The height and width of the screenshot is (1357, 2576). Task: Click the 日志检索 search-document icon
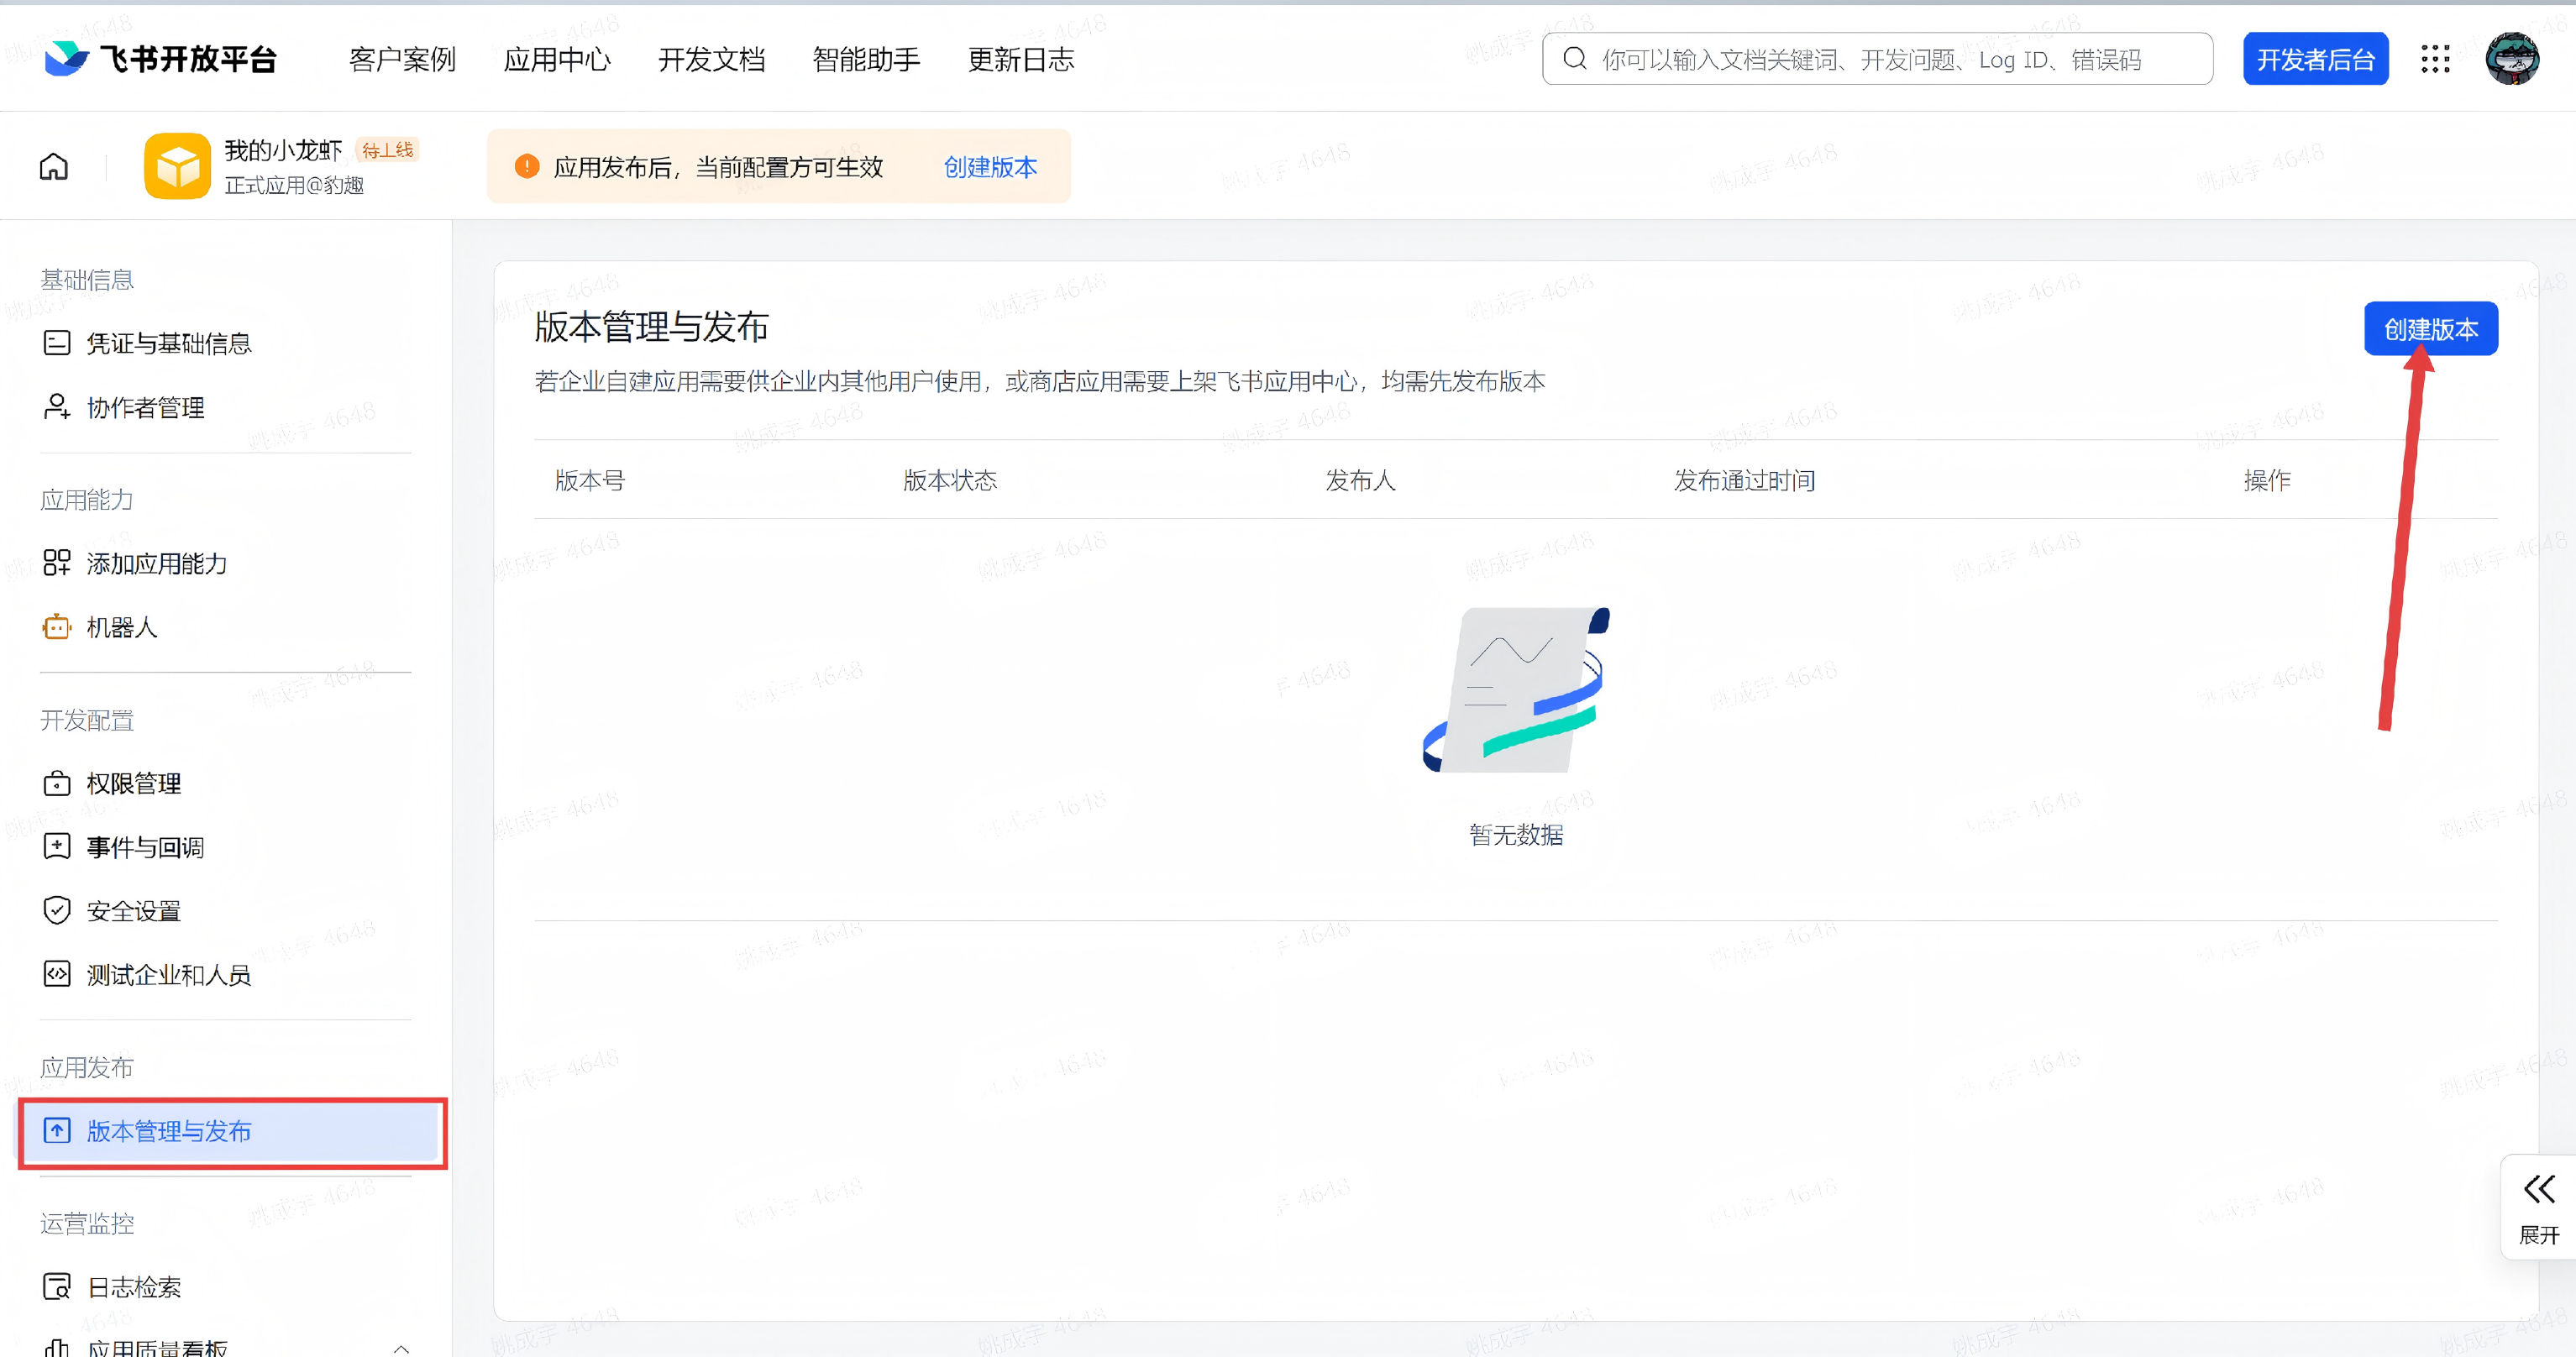[57, 1287]
